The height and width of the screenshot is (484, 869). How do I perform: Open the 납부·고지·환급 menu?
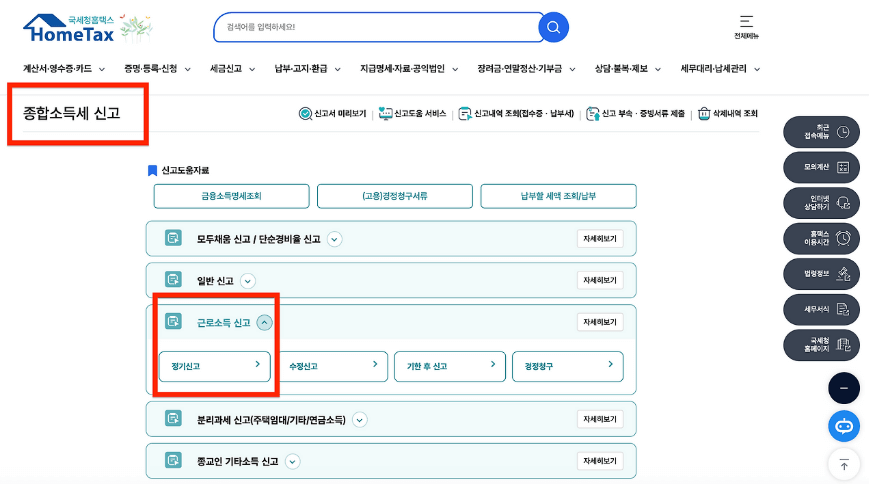308,69
